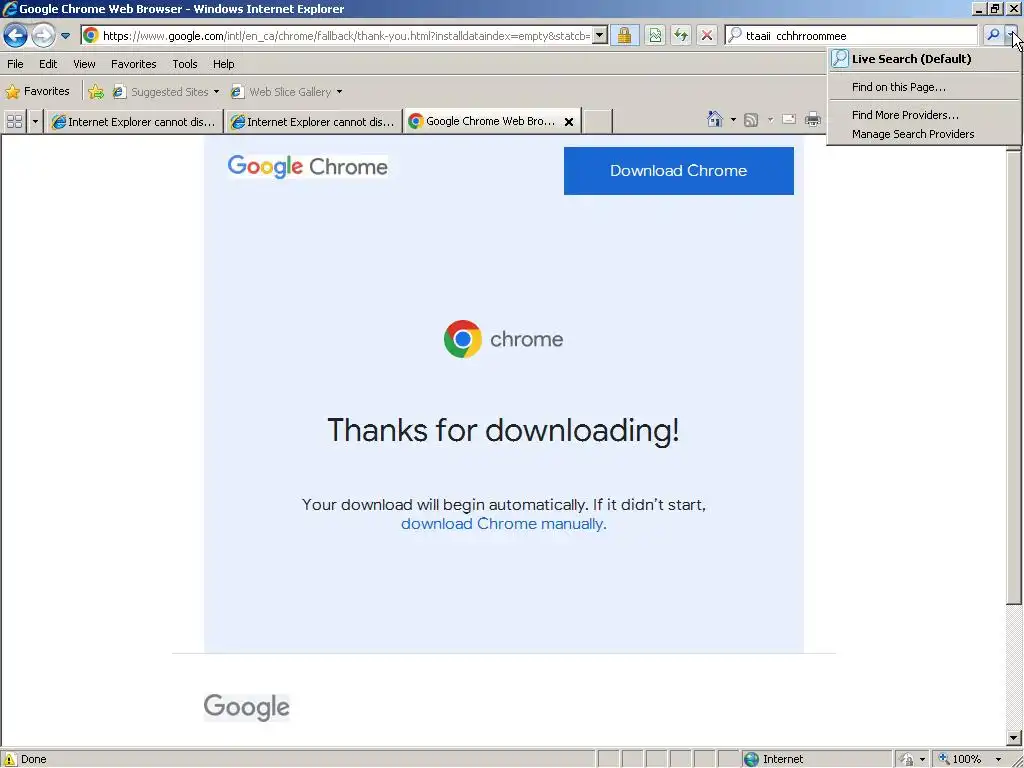Viewport: 1024px width, 768px height.
Task: Close the Google Chrome Web Browser tab
Action: pyautogui.click(x=569, y=121)
